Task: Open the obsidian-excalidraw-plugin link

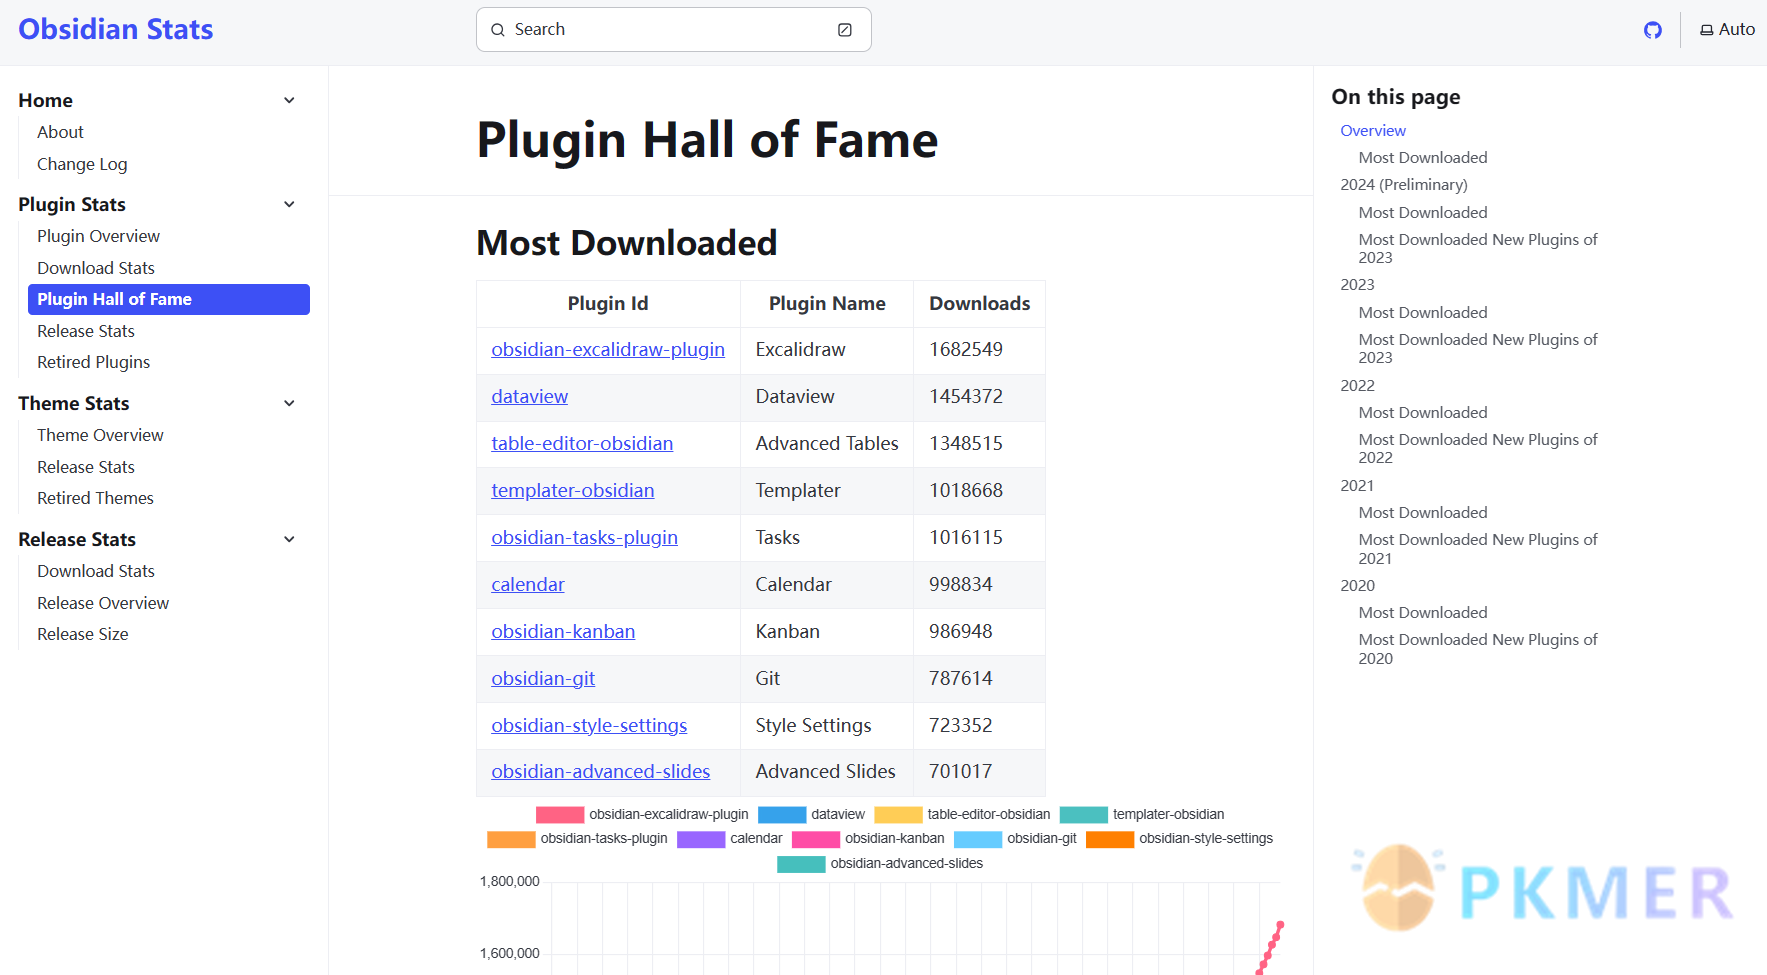Action: tap(607, 349)
